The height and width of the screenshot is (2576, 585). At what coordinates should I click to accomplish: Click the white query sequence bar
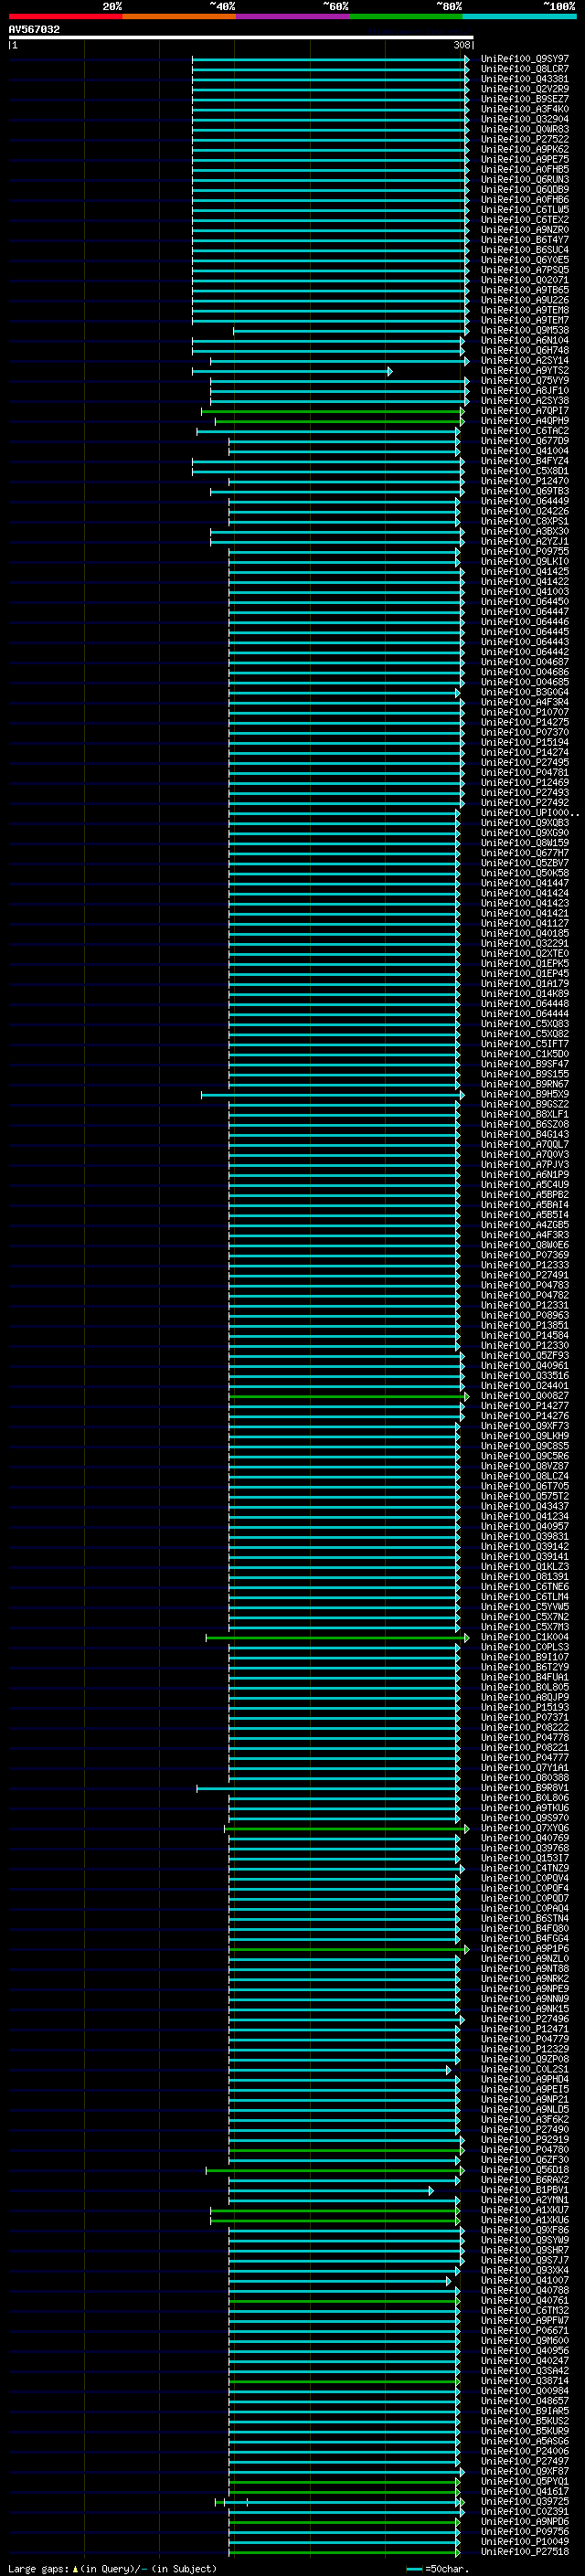241,37
